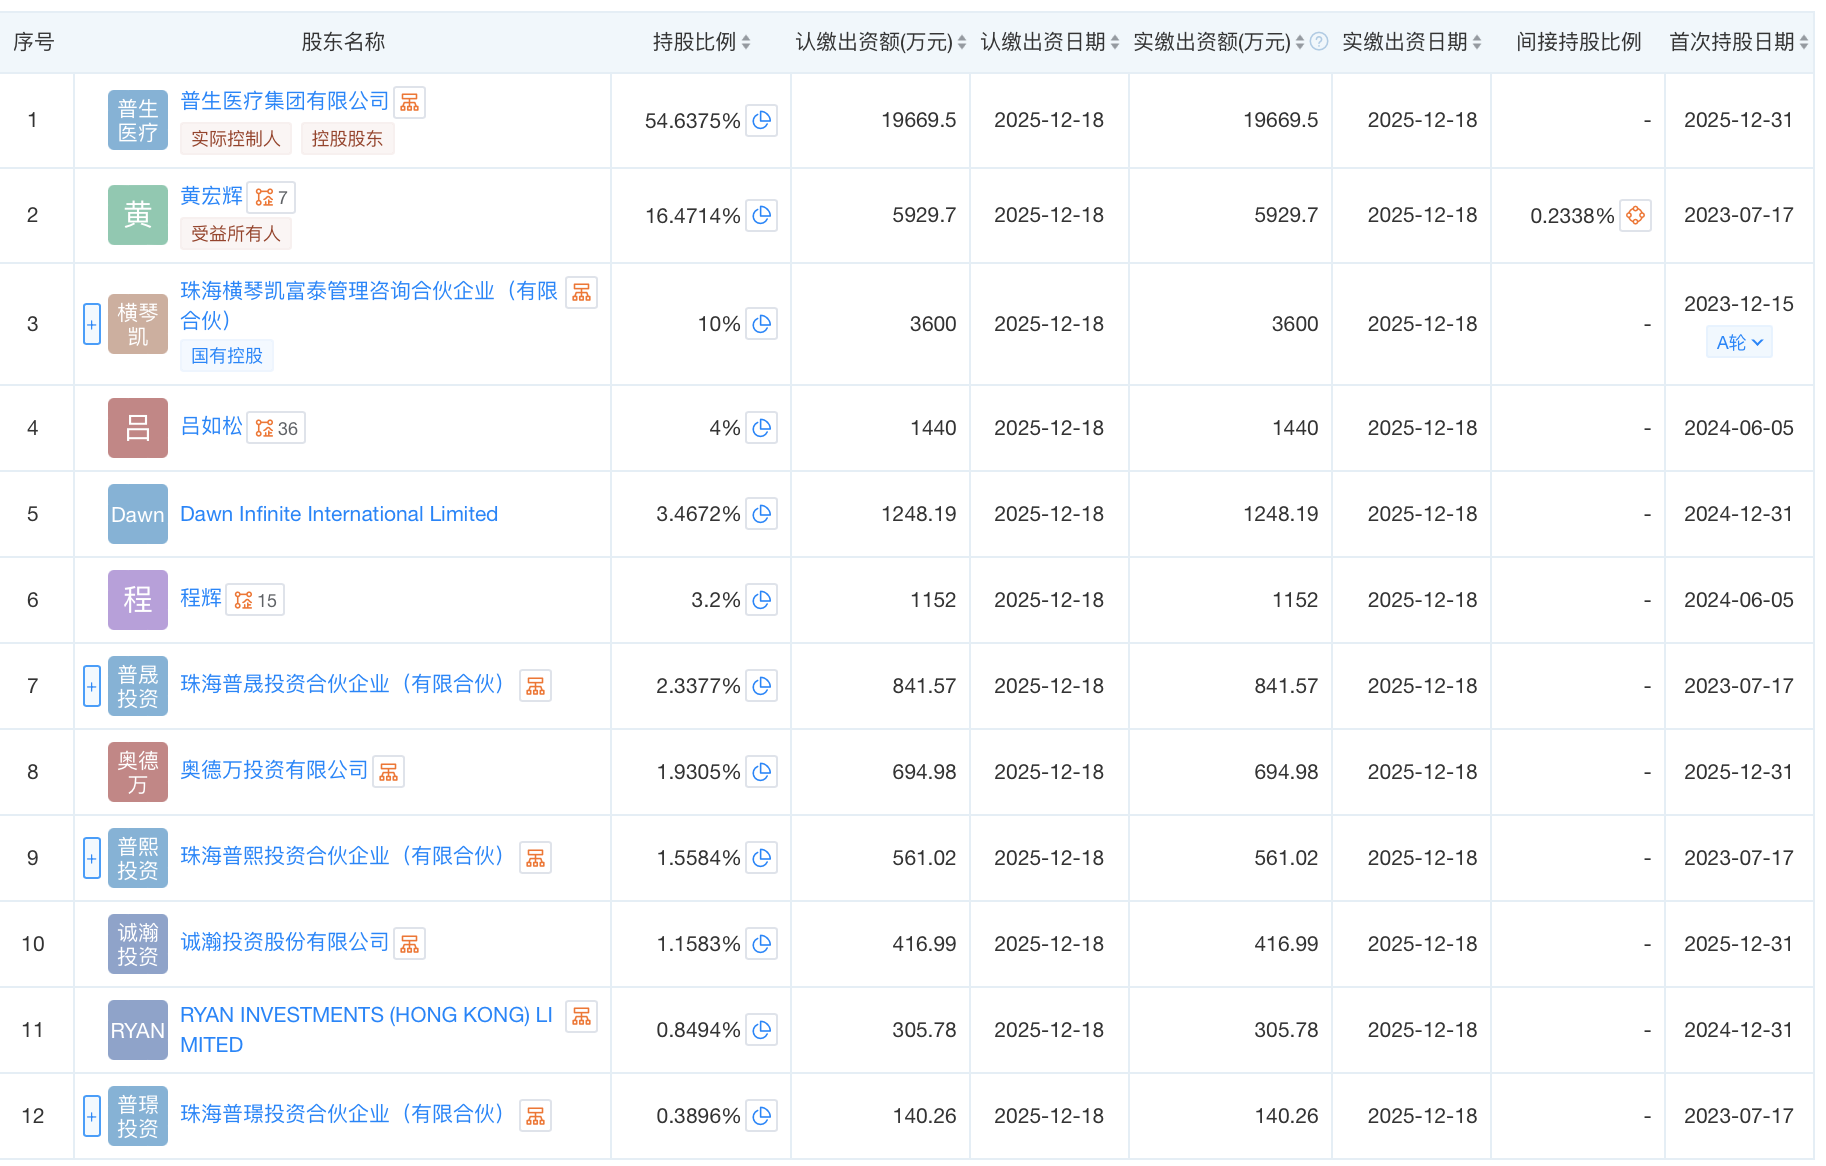The image size is (1826, 1166).
Task: Click the 奥德万 avatar thumbnail
Action: 138,772
